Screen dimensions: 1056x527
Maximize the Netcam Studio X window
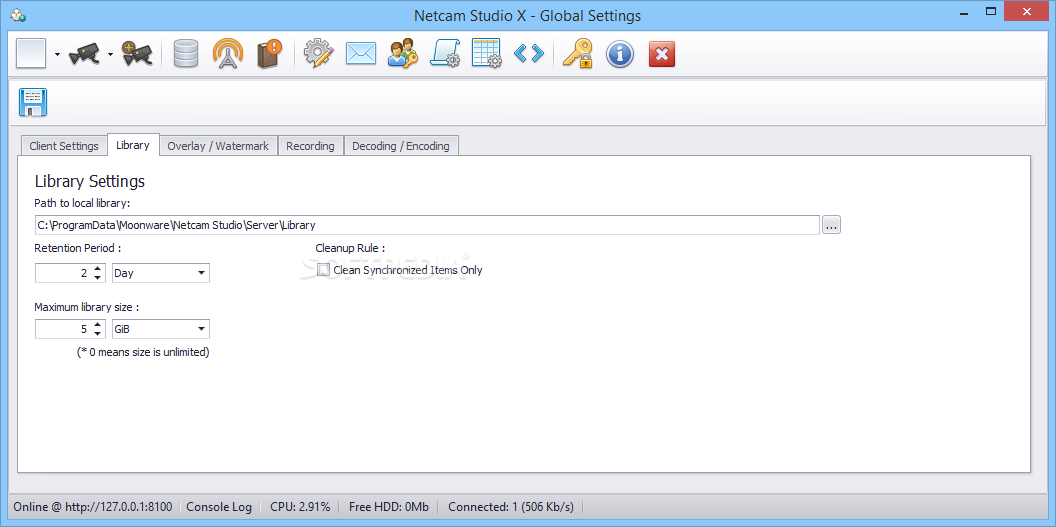coord(990,11)
